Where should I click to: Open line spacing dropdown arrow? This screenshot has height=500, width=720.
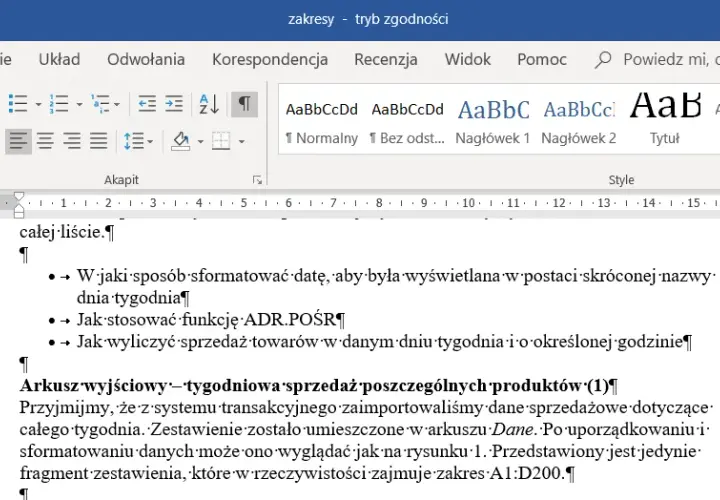coord(151,141)
